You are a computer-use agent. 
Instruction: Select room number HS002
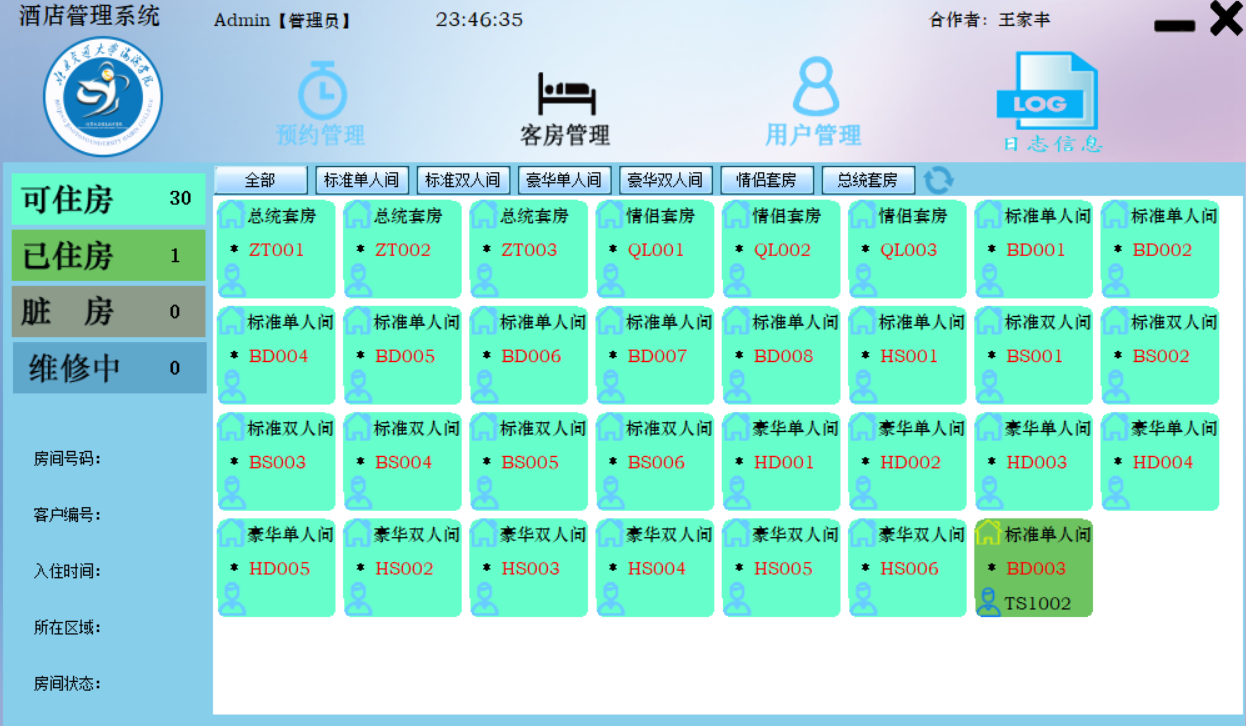point(404,568)
